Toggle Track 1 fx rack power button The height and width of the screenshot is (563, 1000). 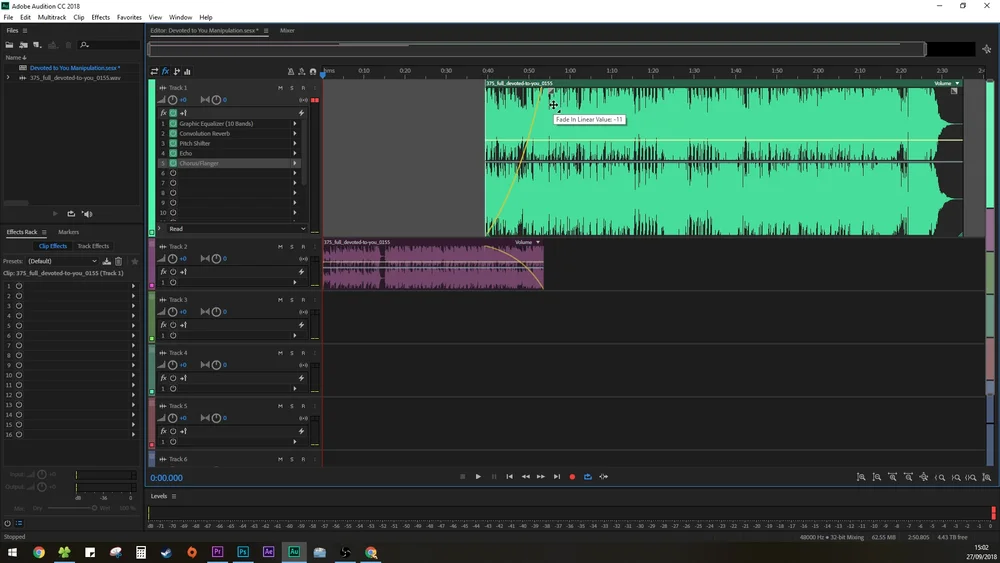(173, 113)
